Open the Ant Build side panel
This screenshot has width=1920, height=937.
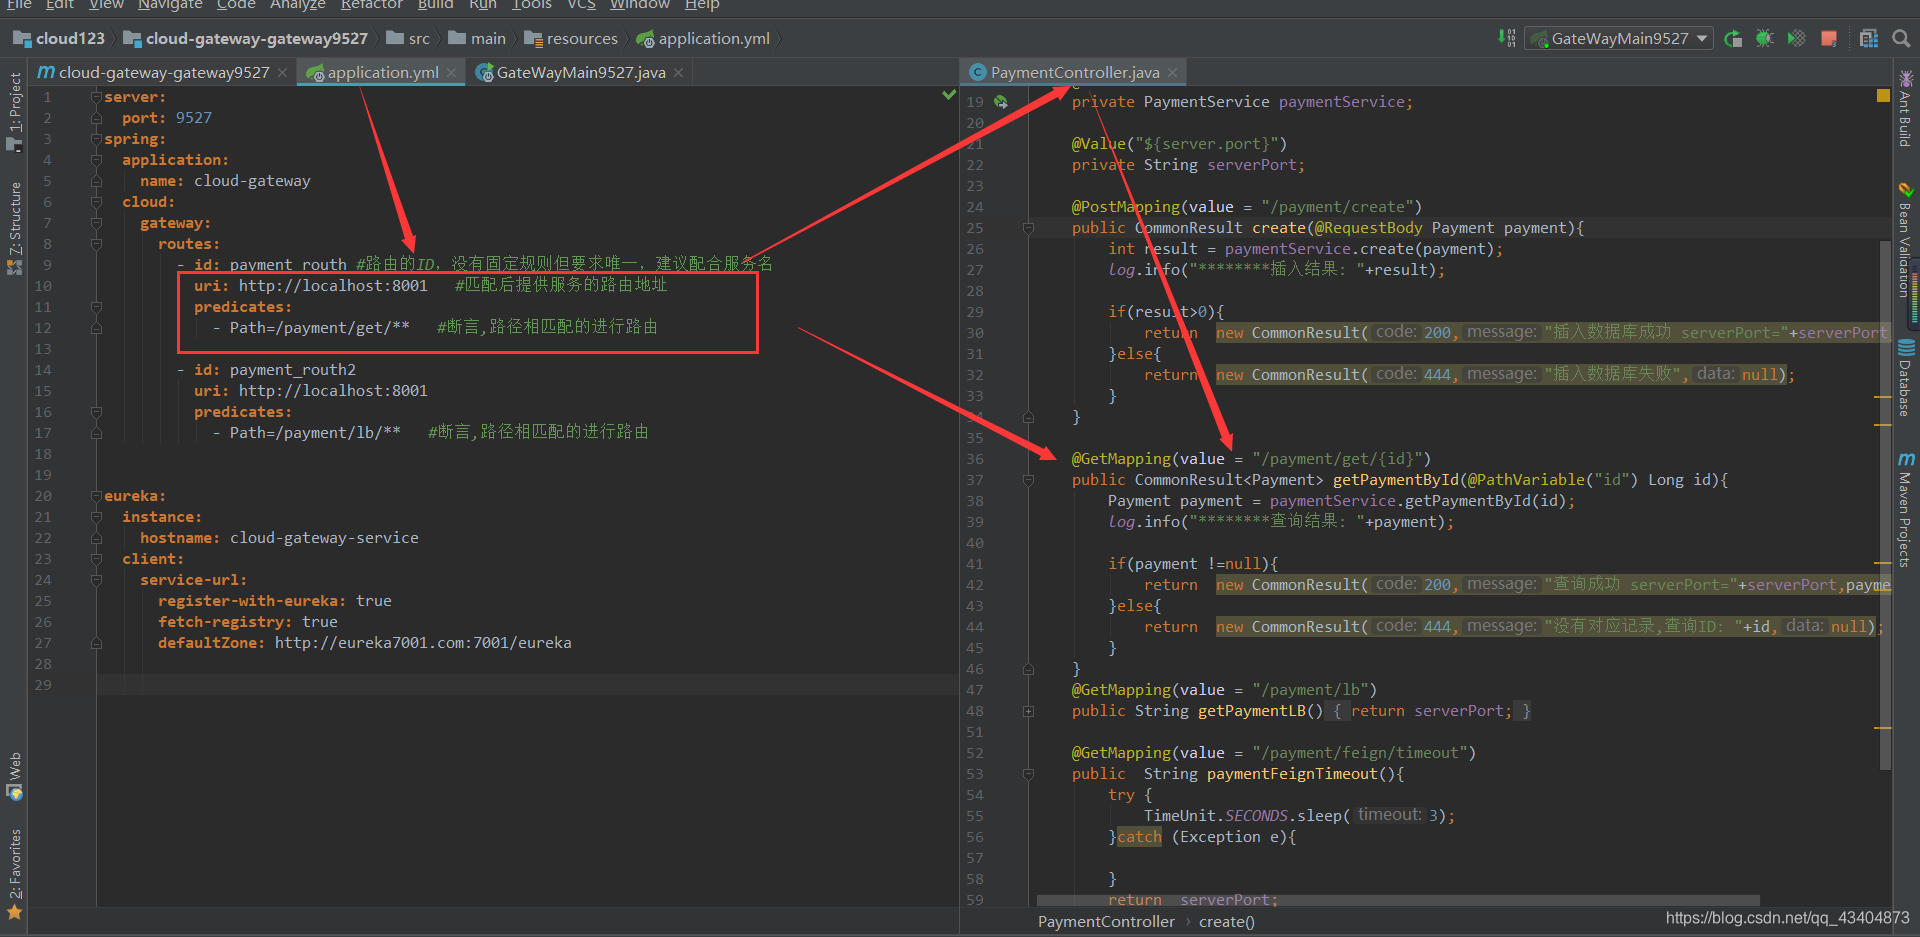[1906, 109]
